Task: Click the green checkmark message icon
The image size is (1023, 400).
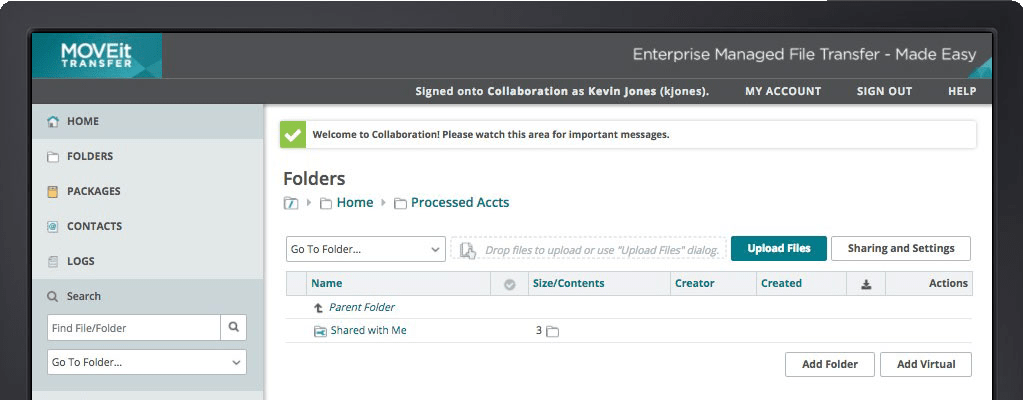Action: pyautogui.click(x=293, y=134)
